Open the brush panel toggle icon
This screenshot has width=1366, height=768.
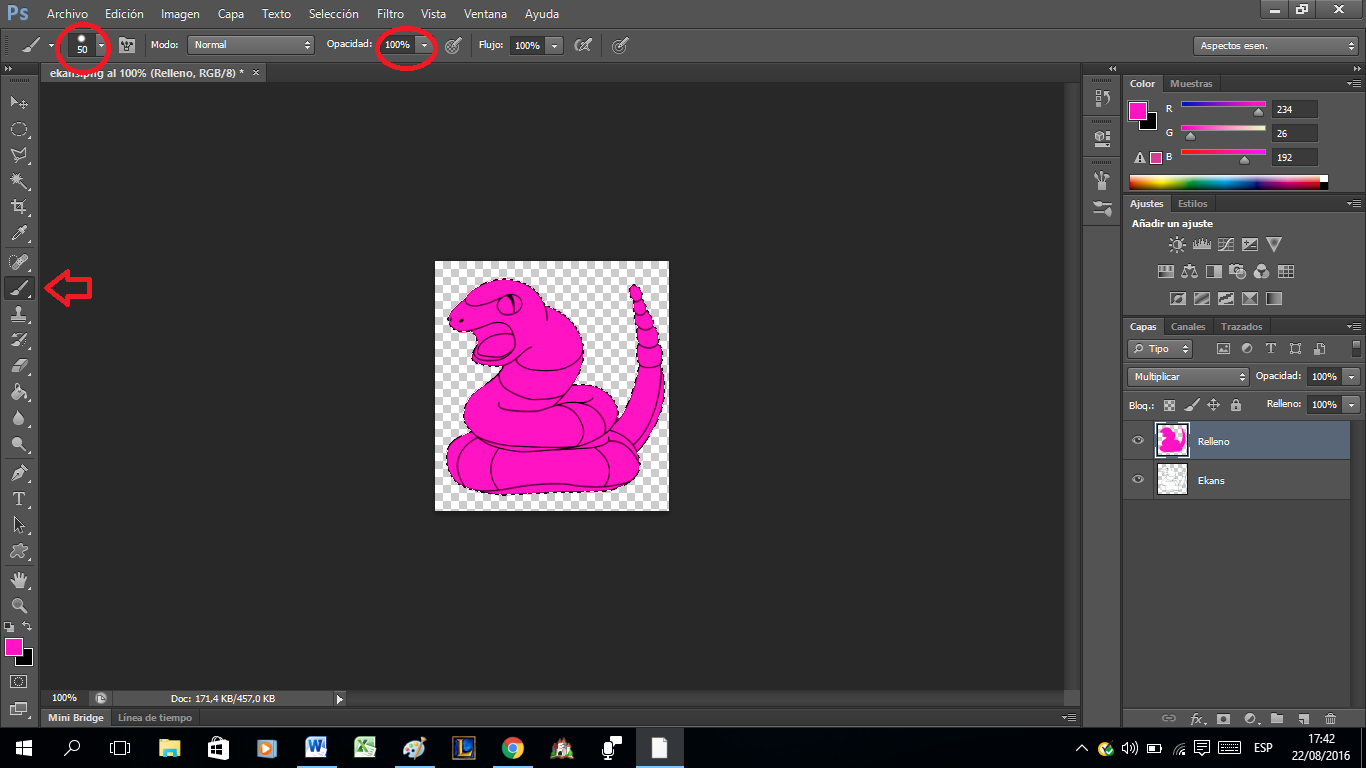[x=125, y=45]
